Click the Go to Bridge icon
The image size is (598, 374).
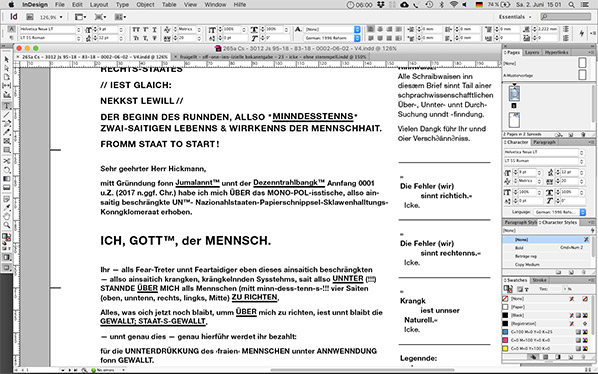point(30,17)
